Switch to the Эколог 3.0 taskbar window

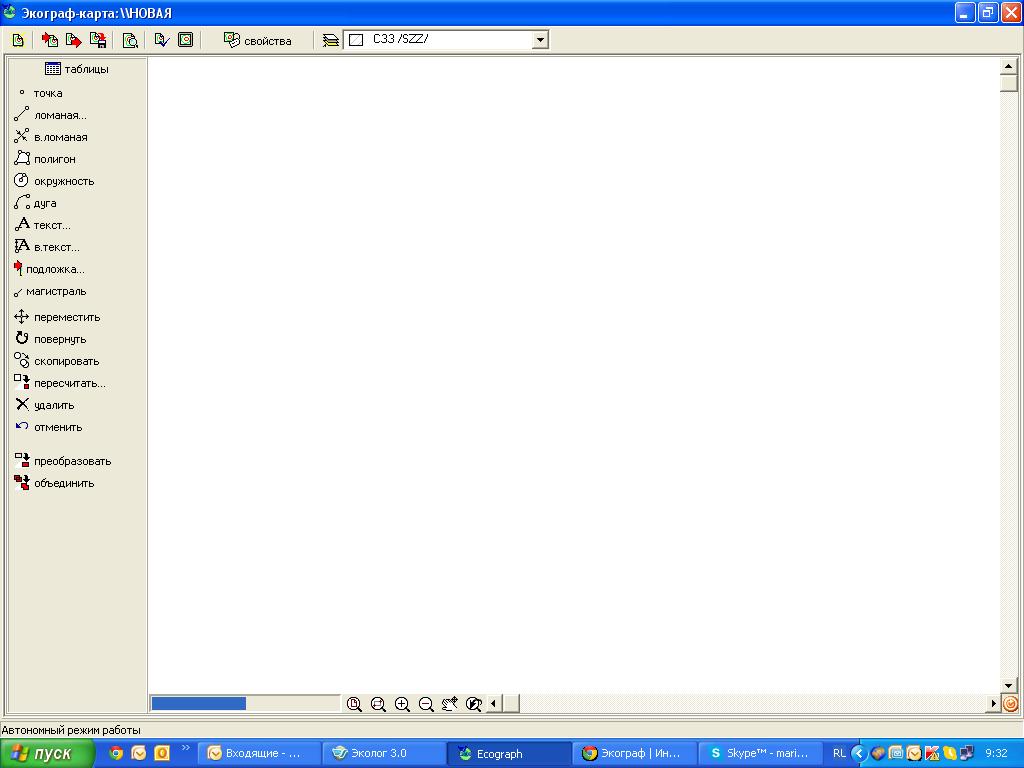coord(385,753)
